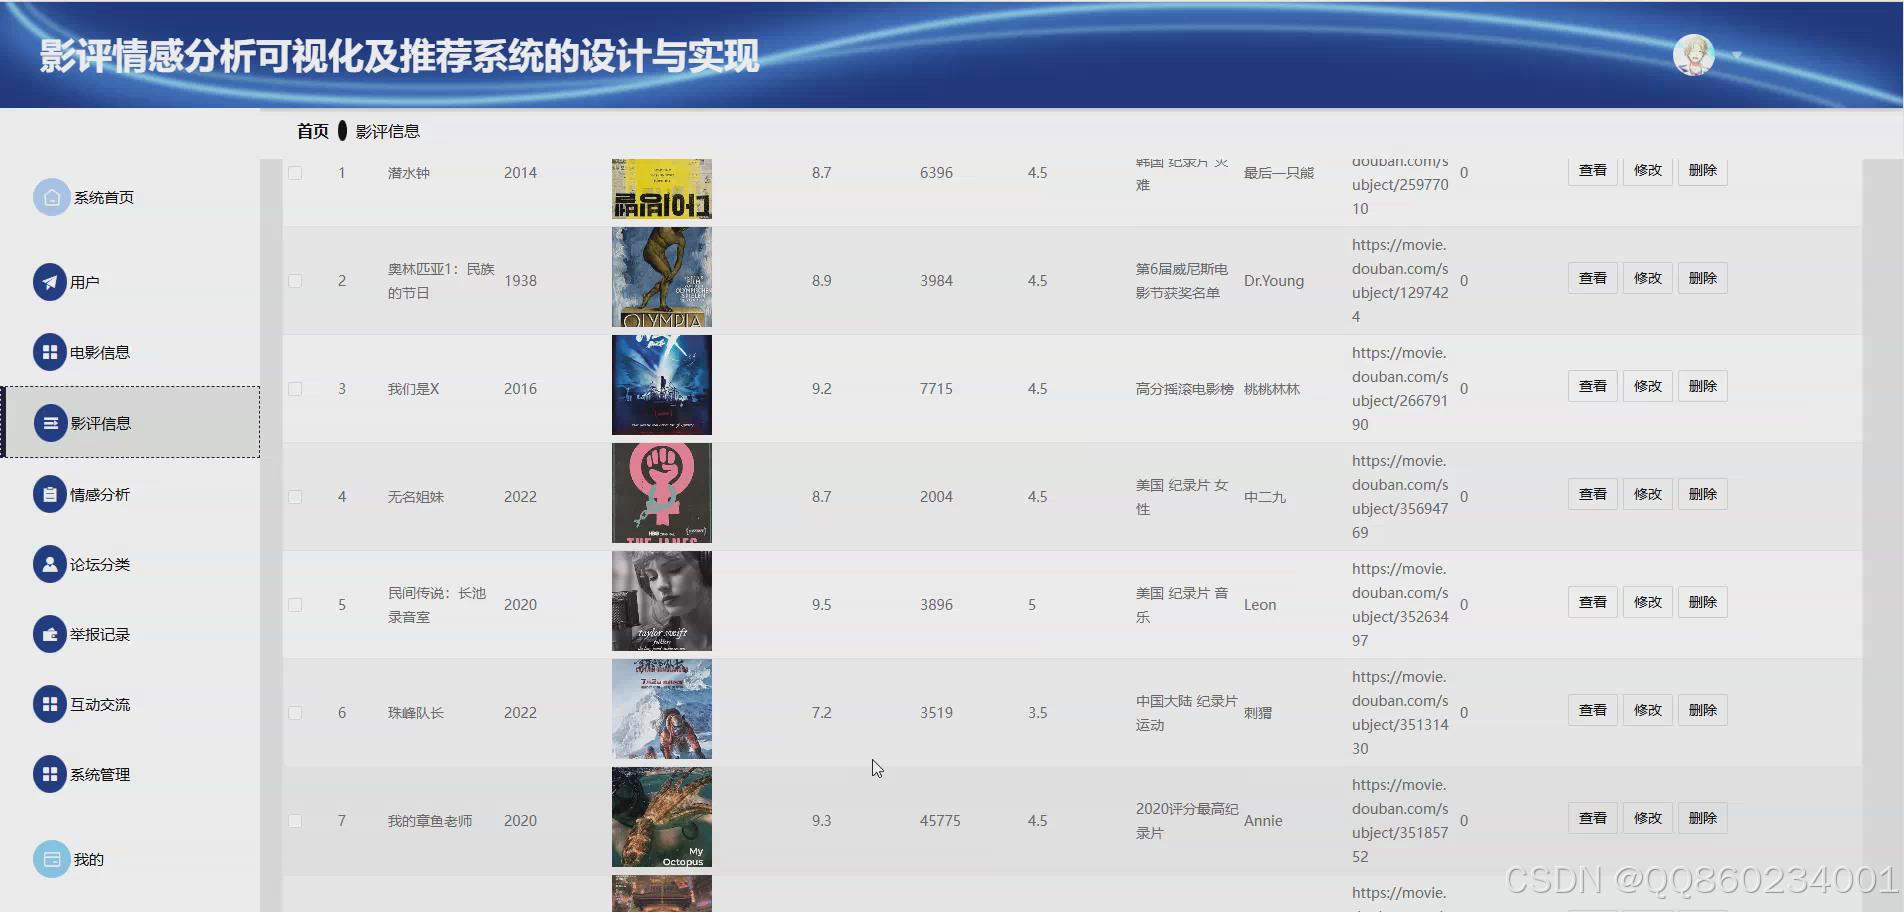This screenshot has width=1904, height=912.
Task: Click 查看 button for 我们是X
Action: (1593, 386)
